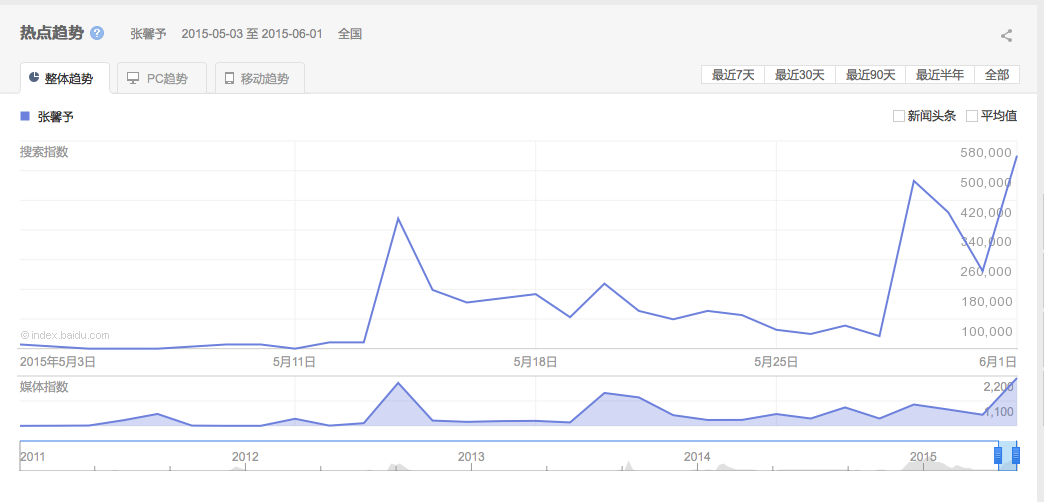Click the help question mark icon

(x=97, y=33)
